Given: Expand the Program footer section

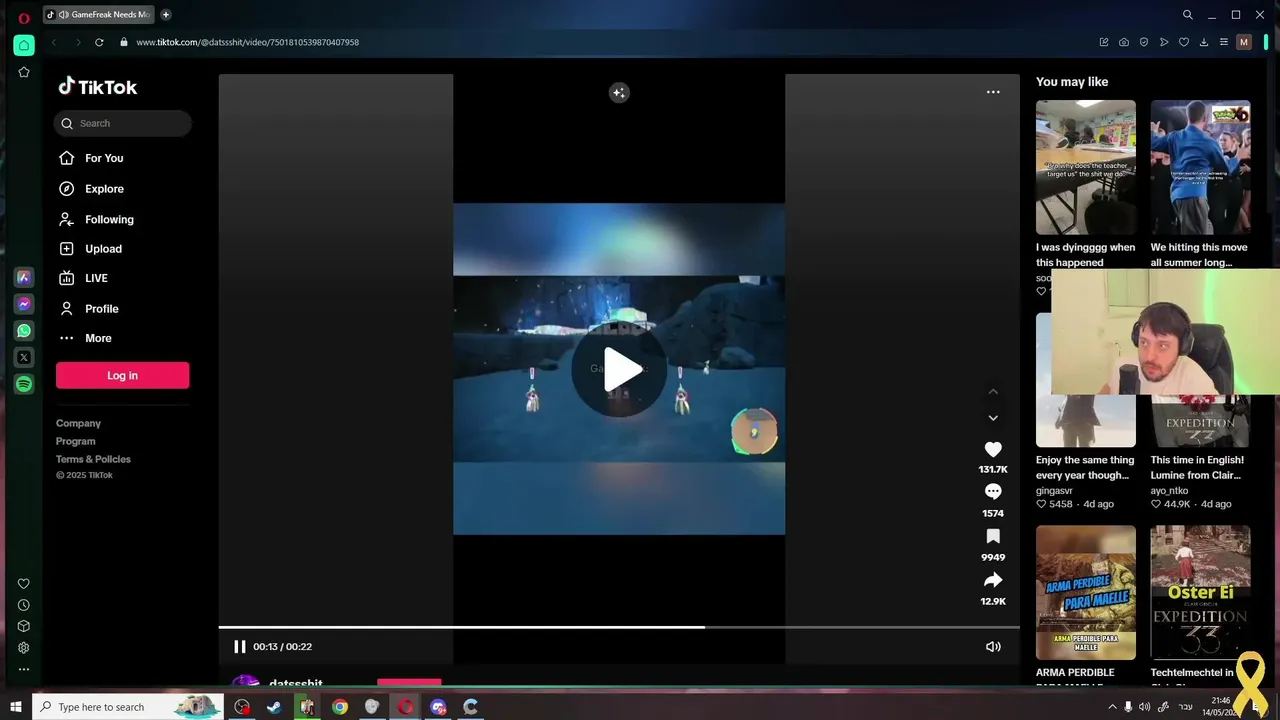Looking at the screenshot, I should click(x=76, y=441).
